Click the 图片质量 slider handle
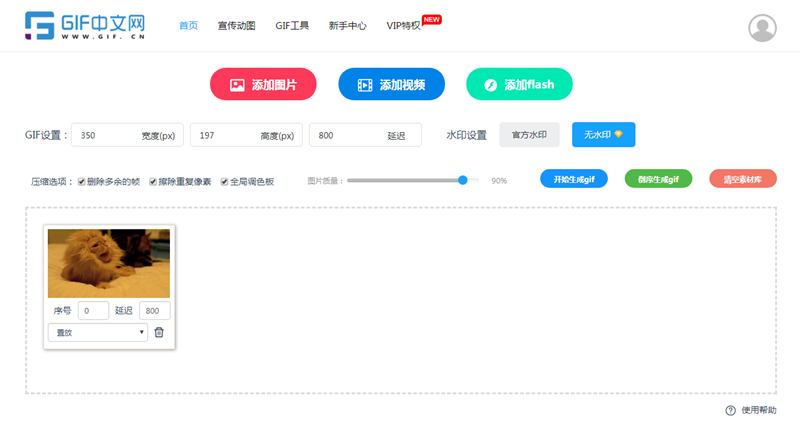The width and height of the screenshot is (800, 421). (x=463, y=180)
